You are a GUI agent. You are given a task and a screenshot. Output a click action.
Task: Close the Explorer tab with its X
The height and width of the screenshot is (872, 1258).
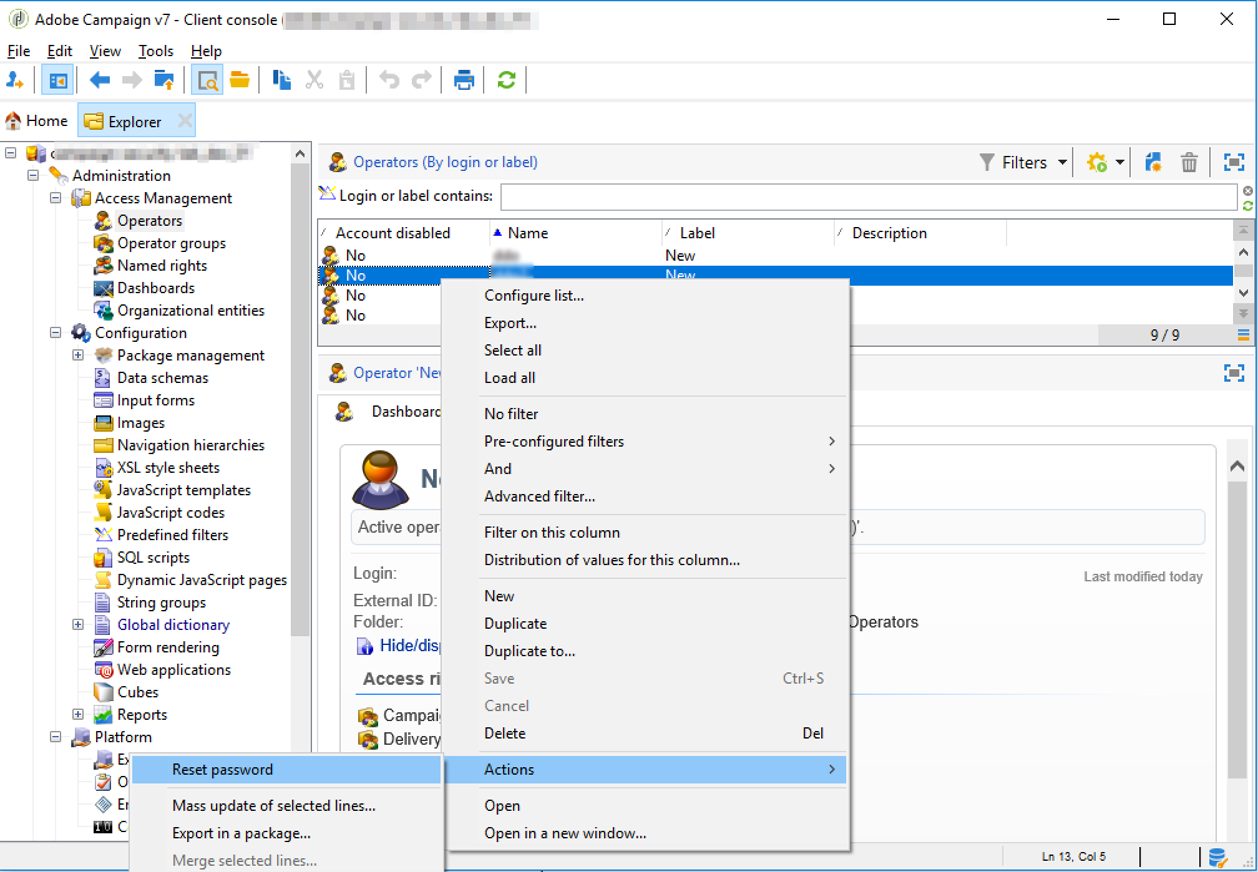point(184,121)
